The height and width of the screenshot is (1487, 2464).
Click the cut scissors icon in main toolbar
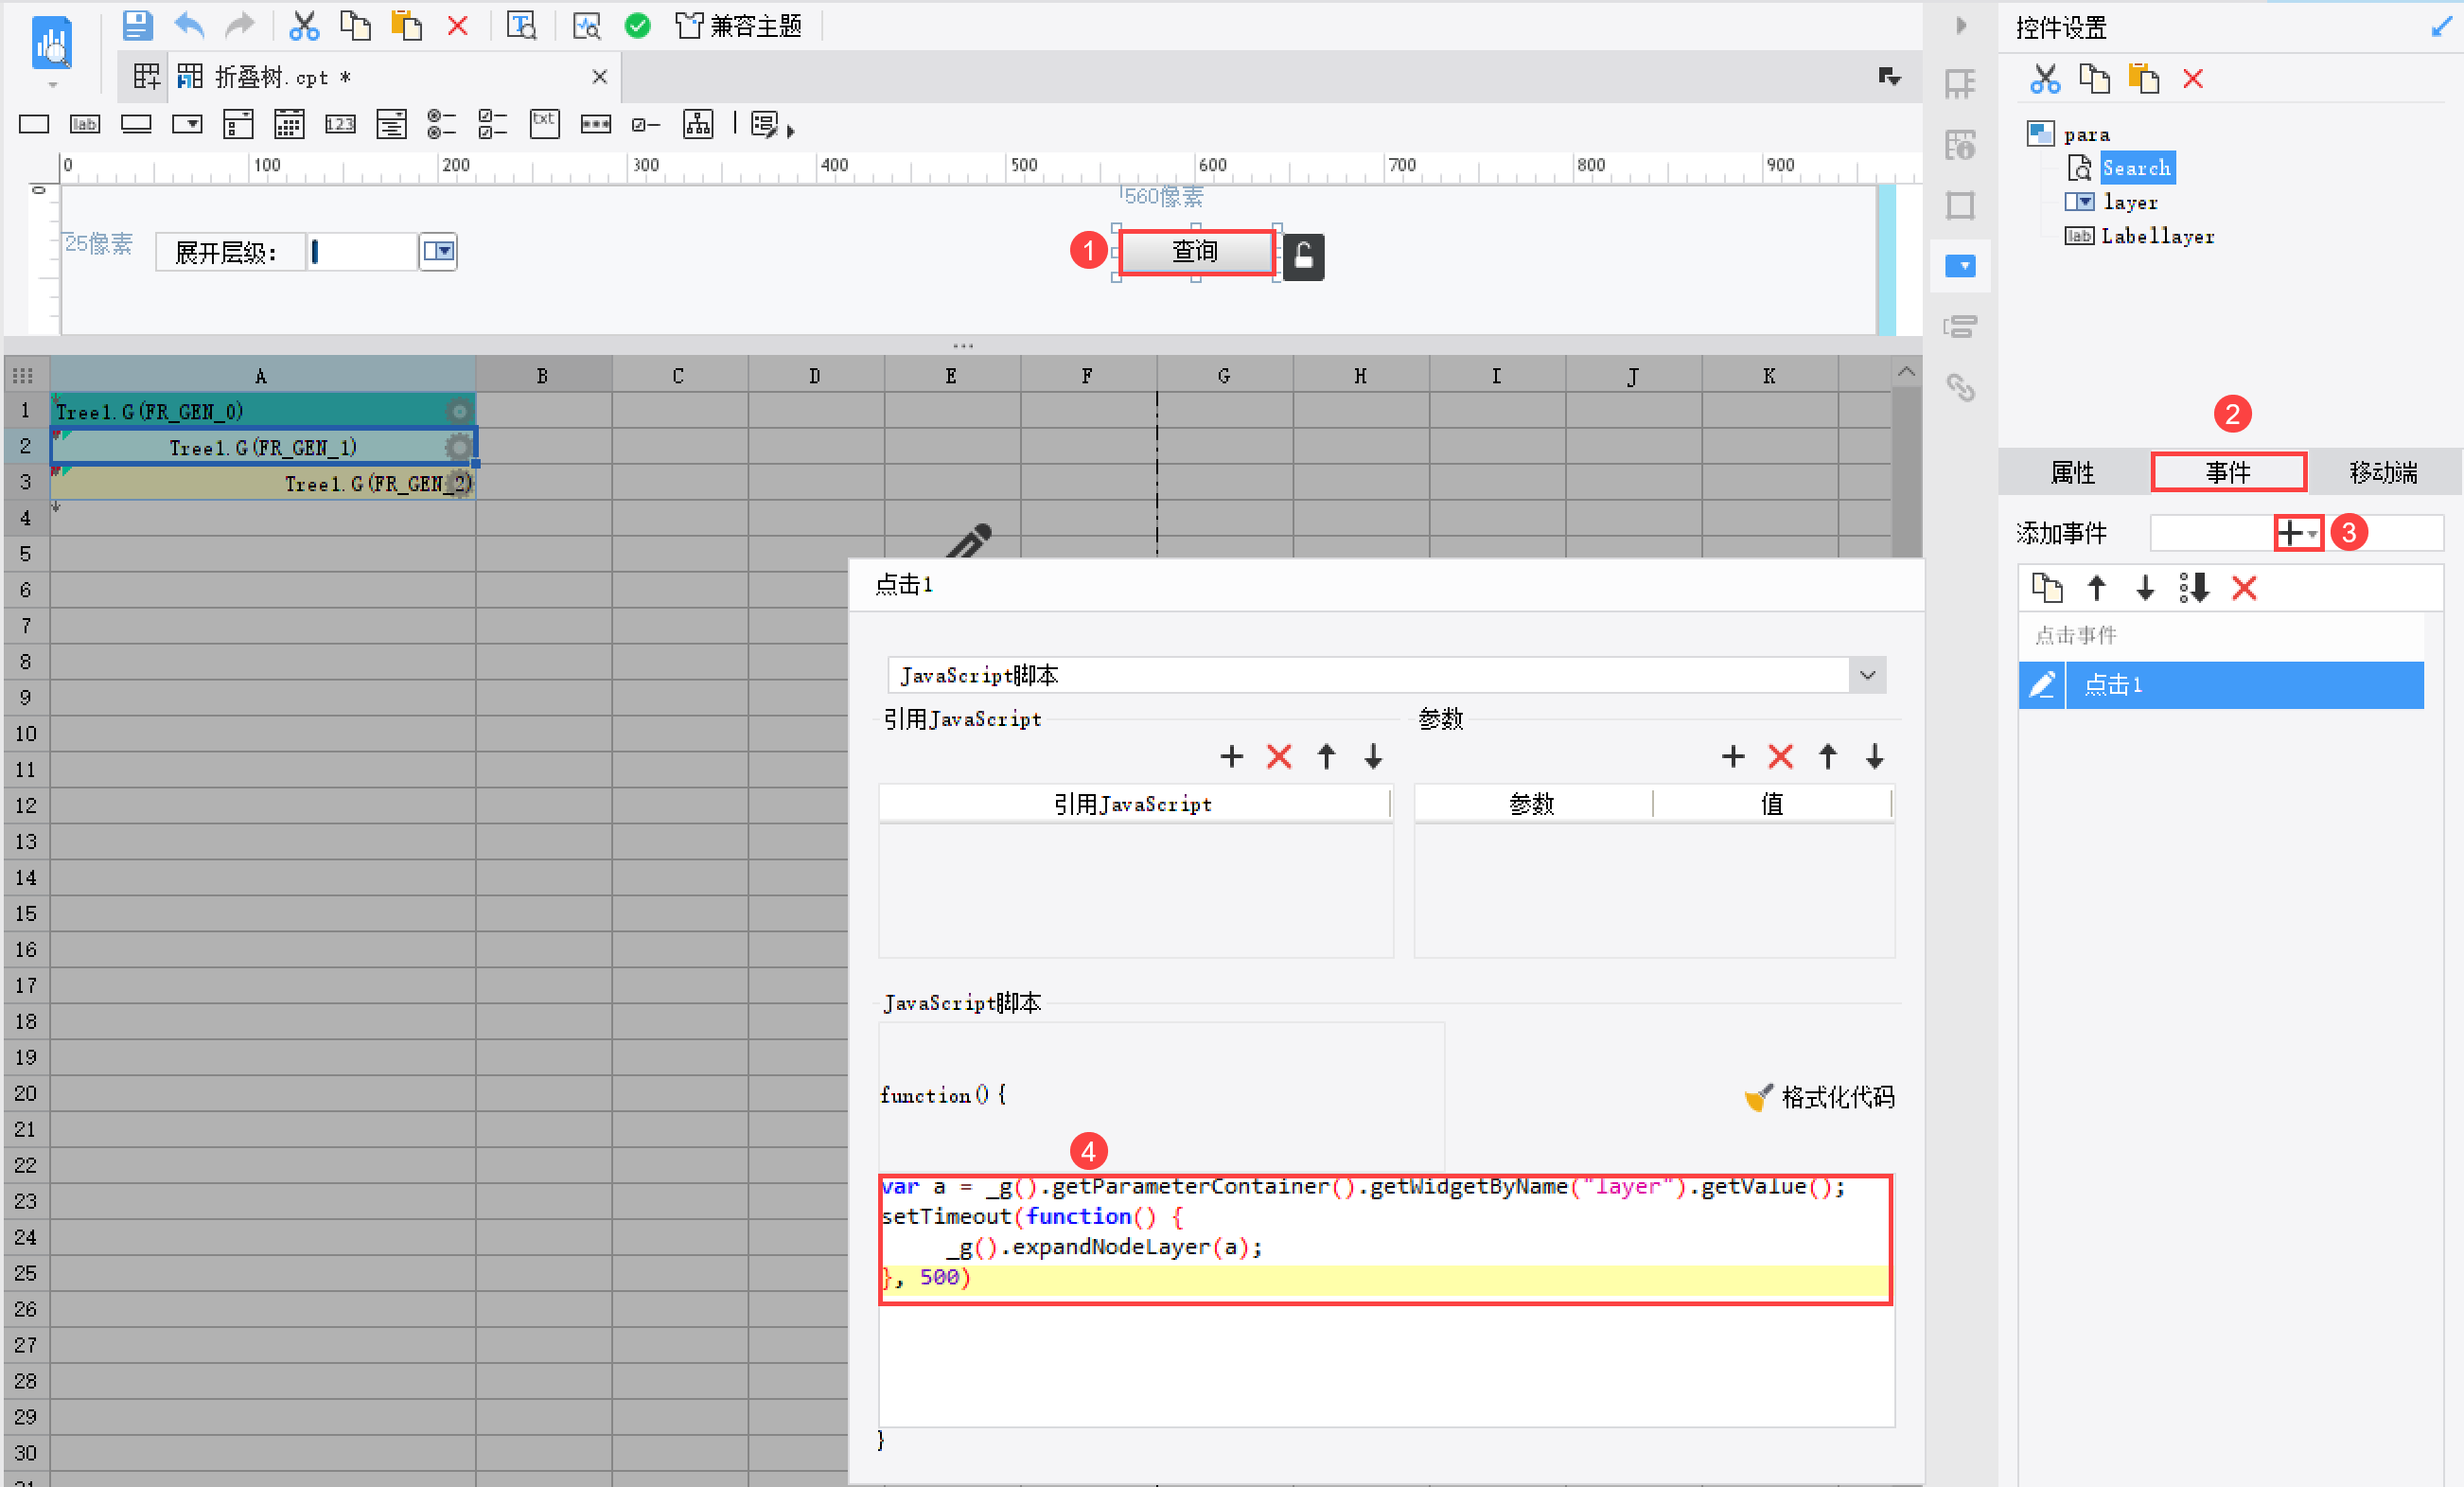(303, 25)
